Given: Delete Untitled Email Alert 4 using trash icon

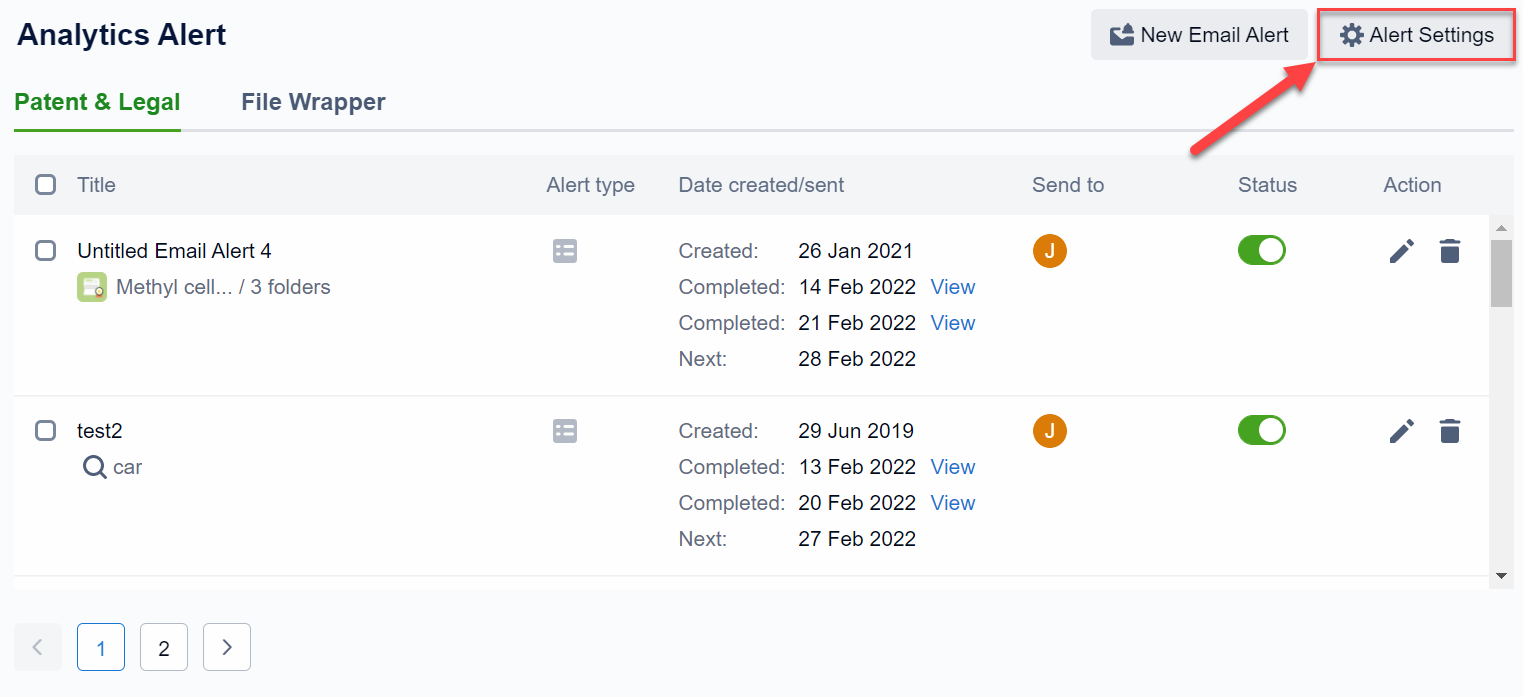Looking at the screenshot, I should coord(1449,251).
